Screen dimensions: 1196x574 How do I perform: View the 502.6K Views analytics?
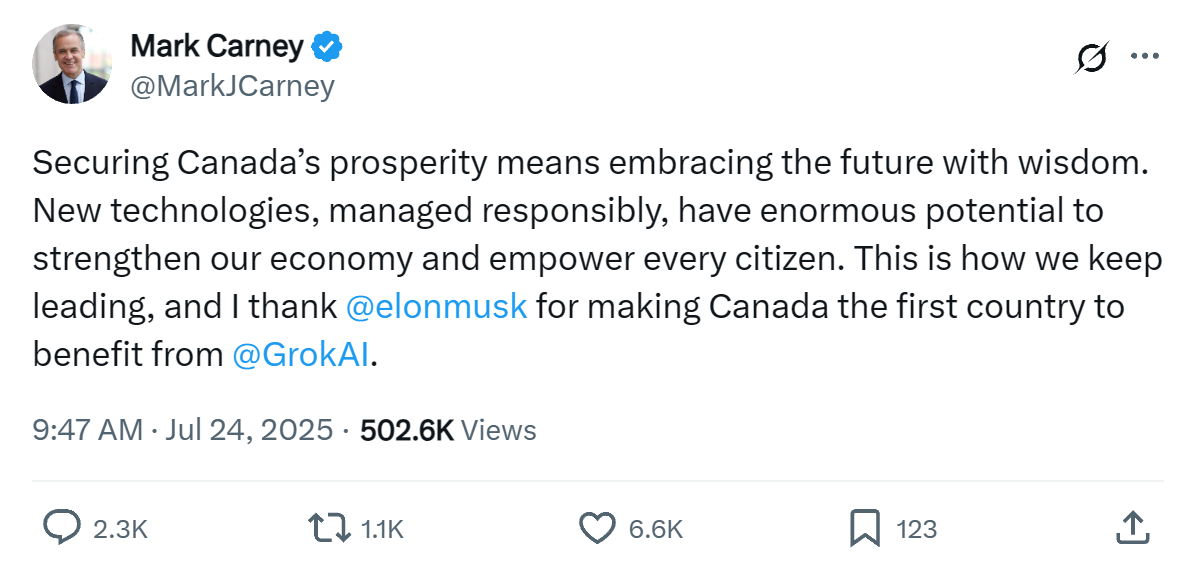448,430
